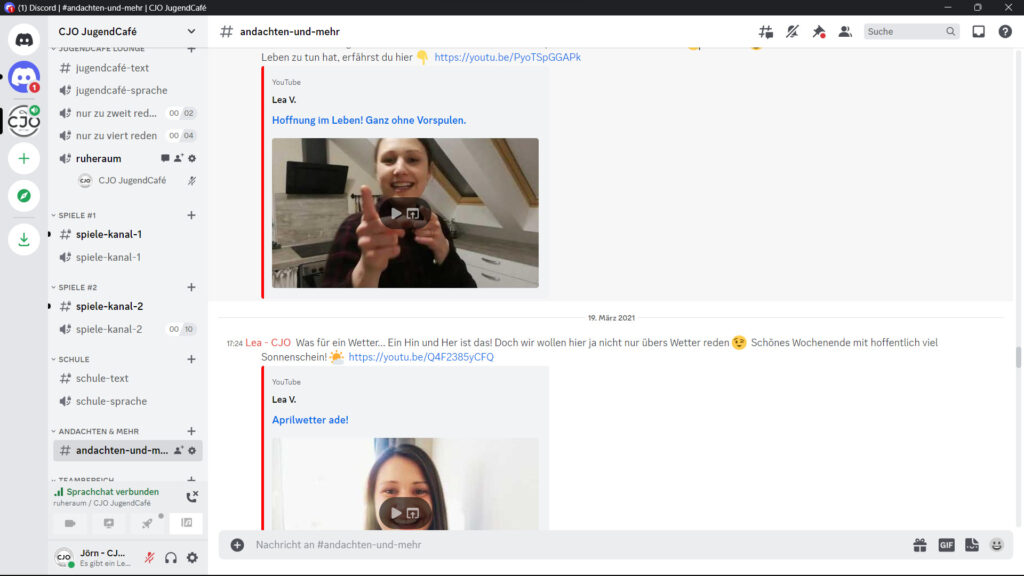Open the Threads icon in channel header
Screen dimensions: 1024x576
767,32
